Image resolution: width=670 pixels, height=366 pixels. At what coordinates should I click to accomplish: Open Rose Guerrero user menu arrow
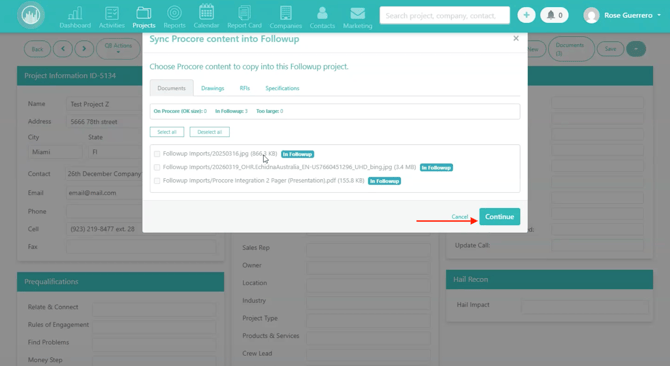click(x=659, y=15)
